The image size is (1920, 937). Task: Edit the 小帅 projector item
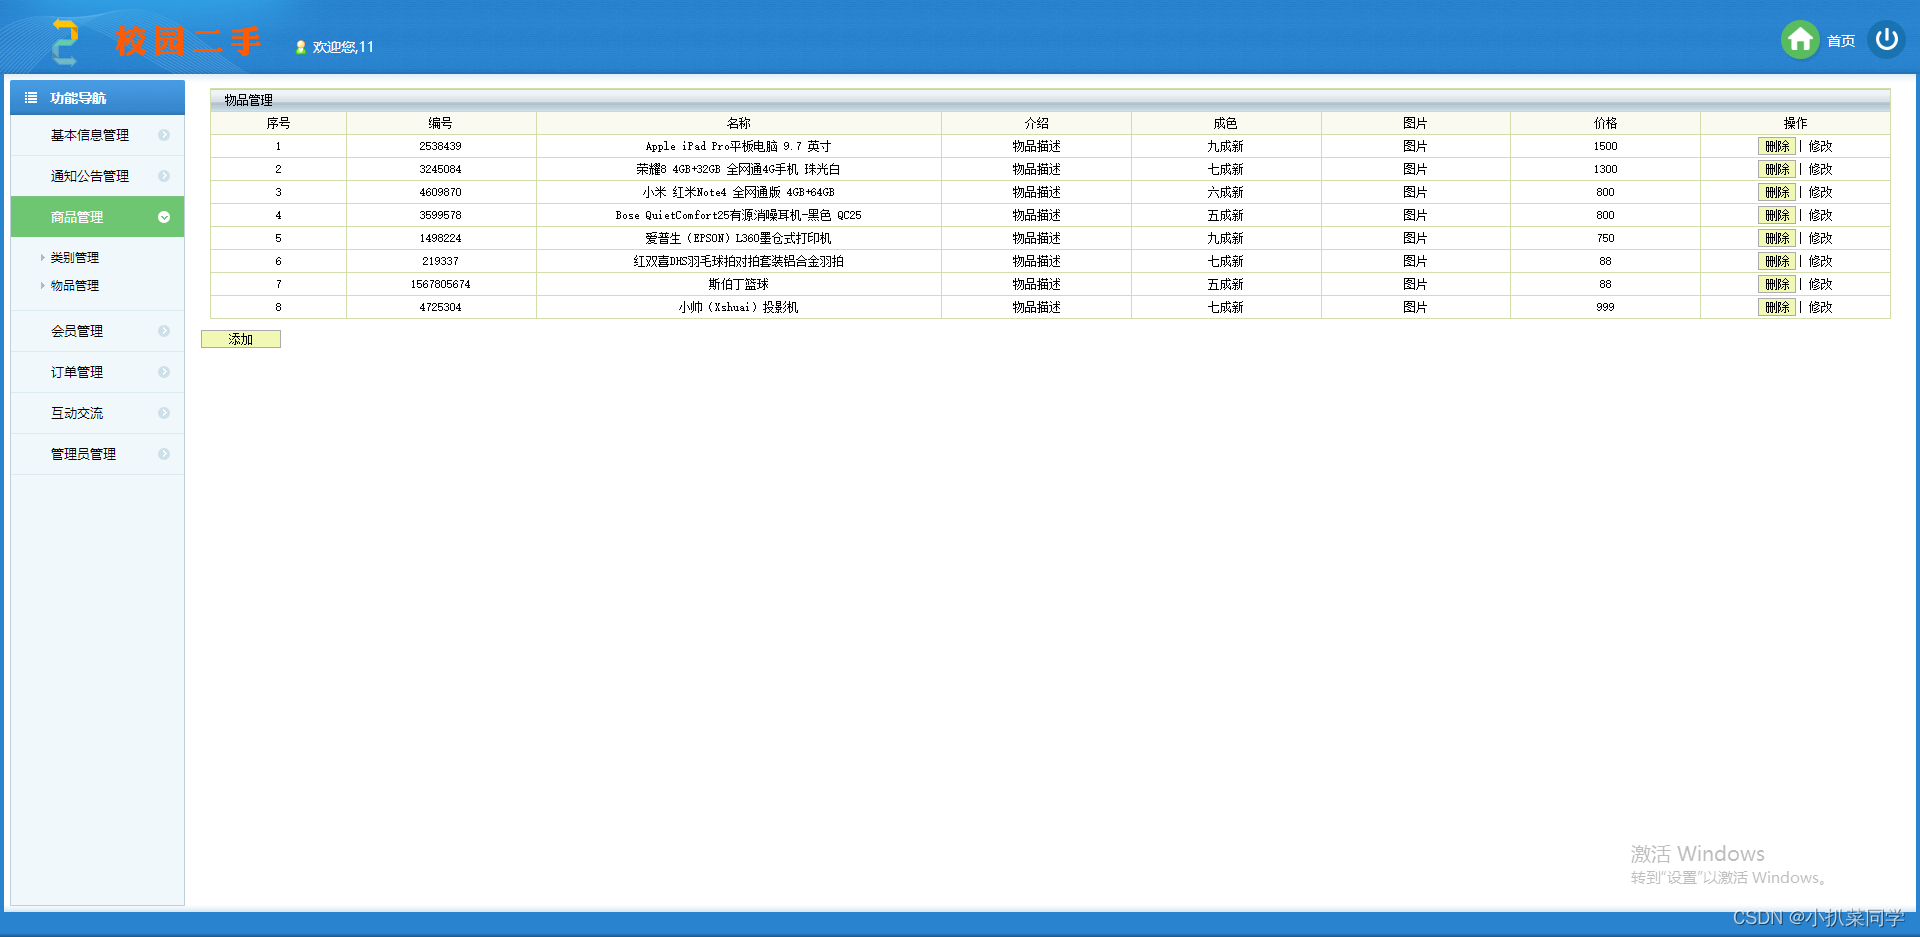pos(1821,307)
